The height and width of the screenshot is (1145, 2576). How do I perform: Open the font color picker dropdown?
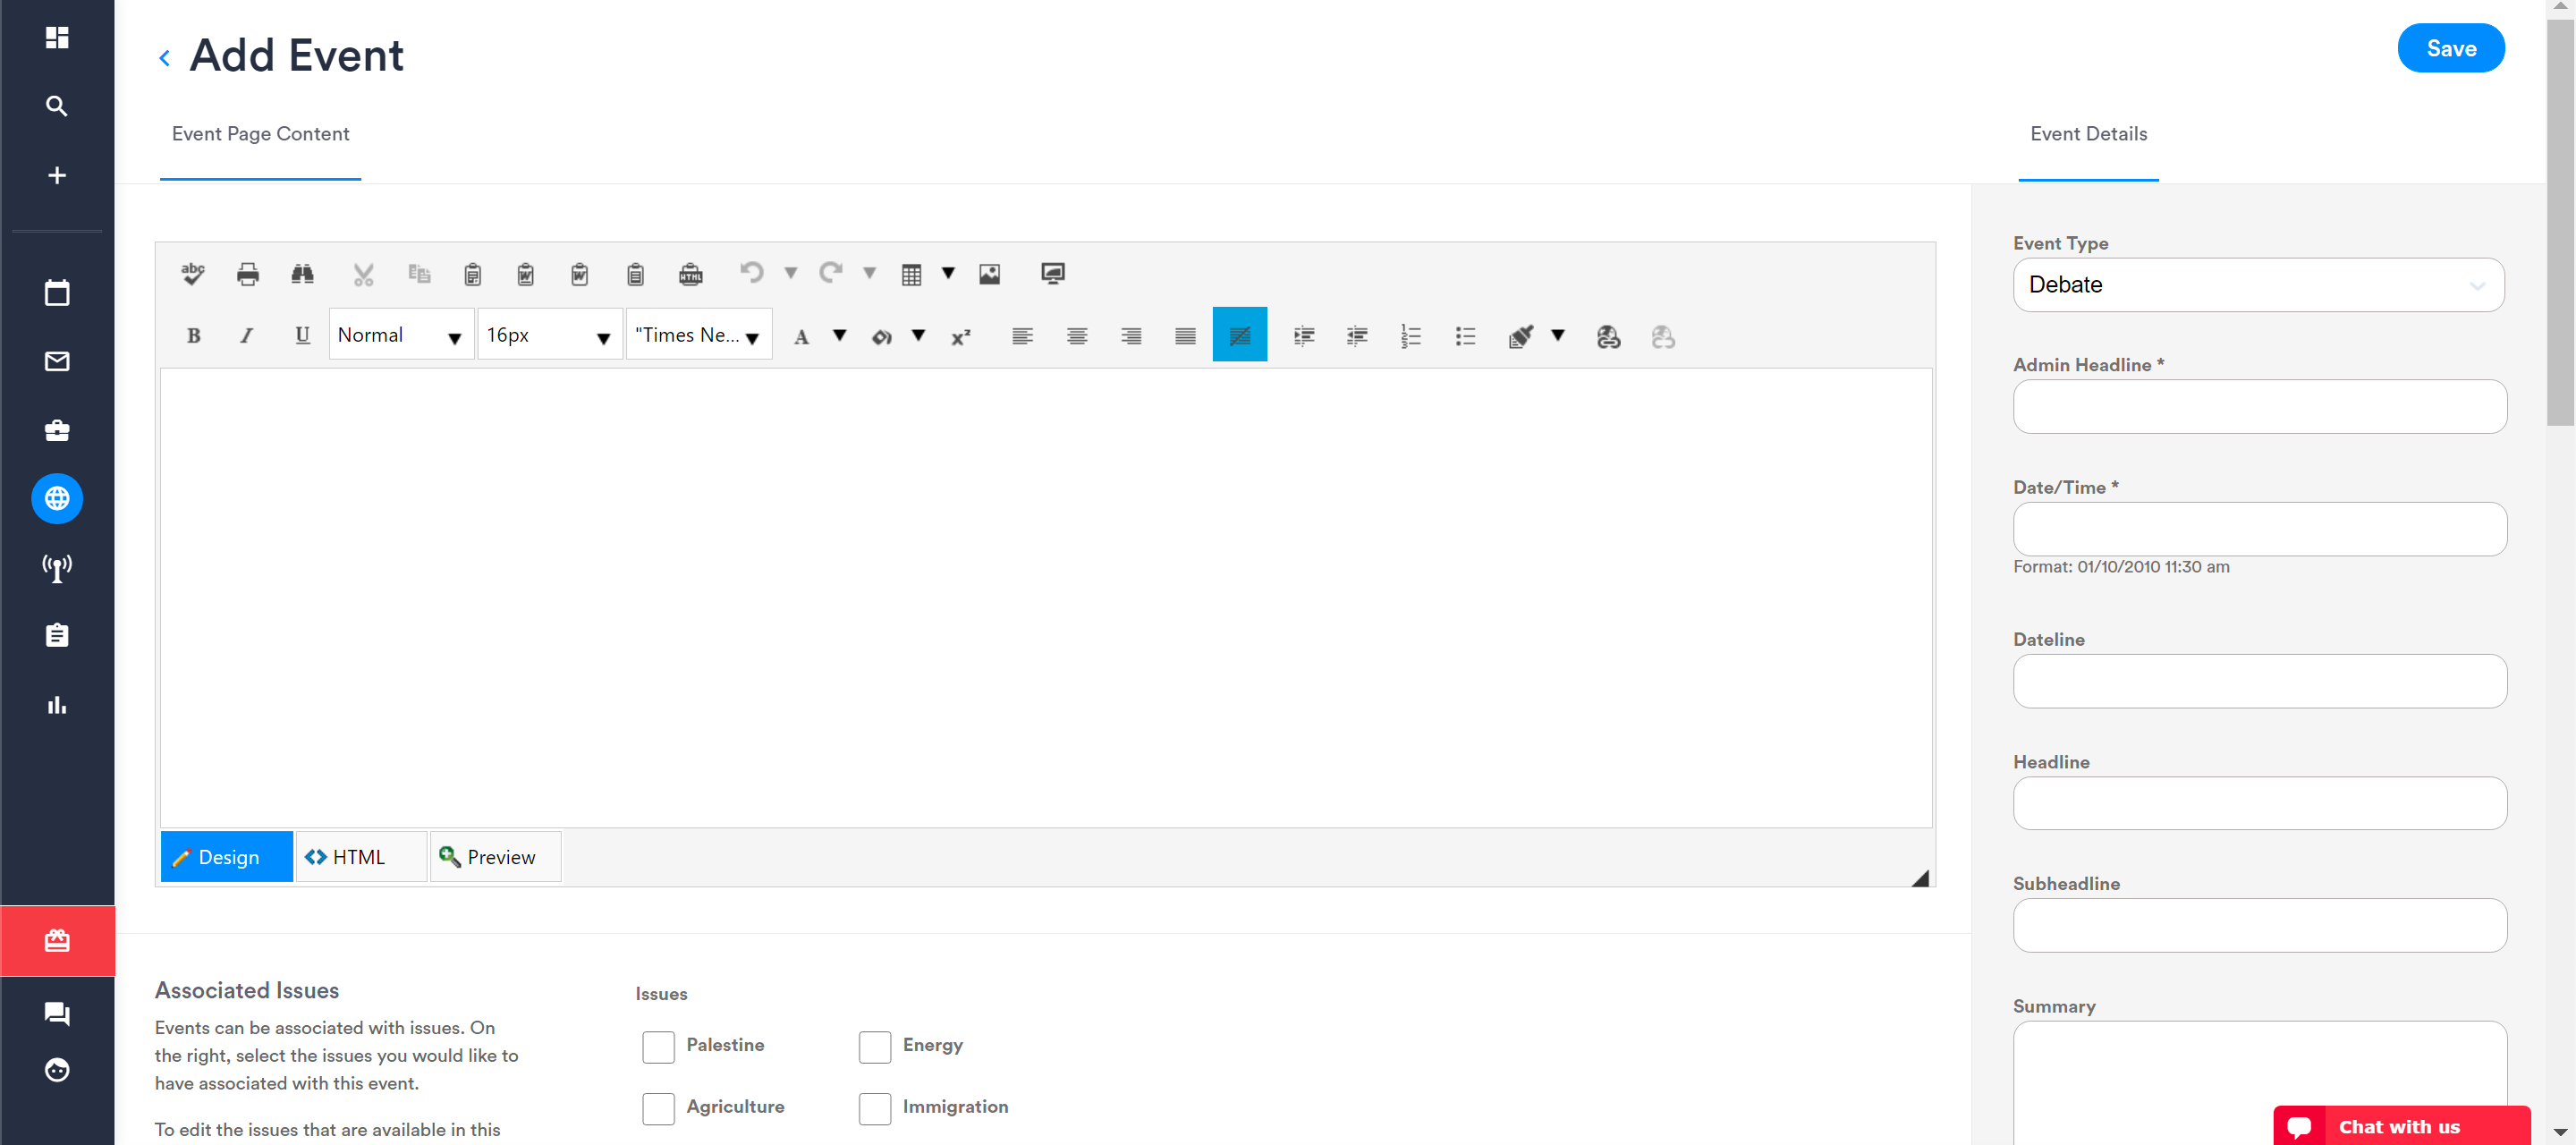[839, 336]
